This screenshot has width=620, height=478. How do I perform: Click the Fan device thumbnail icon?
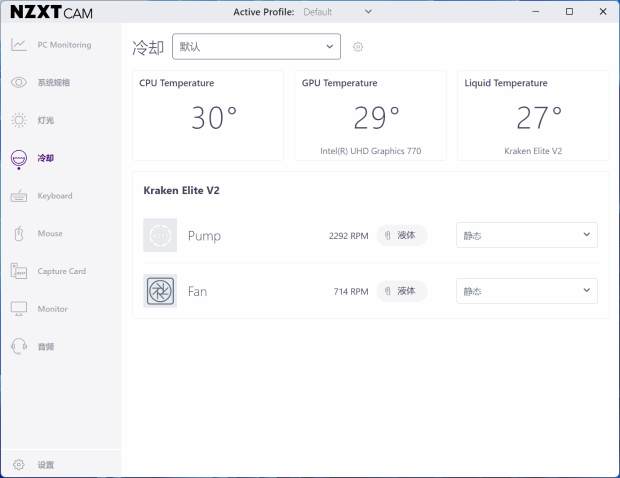coord(160,291)
